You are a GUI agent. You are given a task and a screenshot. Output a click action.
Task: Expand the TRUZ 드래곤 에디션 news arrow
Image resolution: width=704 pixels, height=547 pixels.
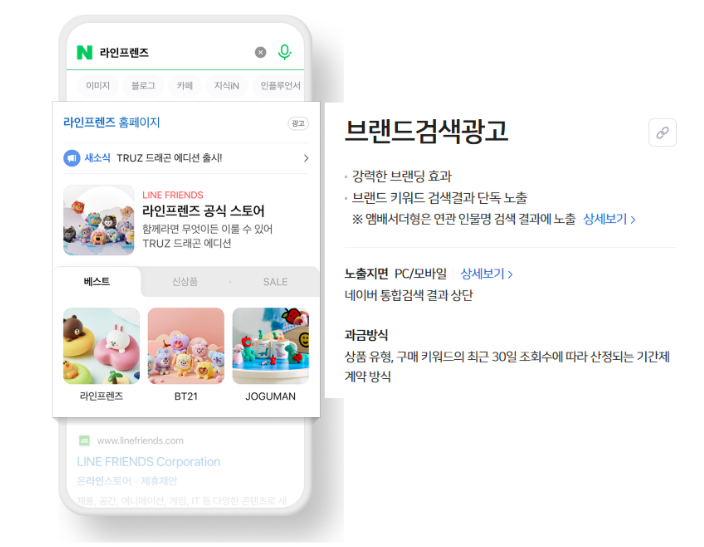coord(306,158)
